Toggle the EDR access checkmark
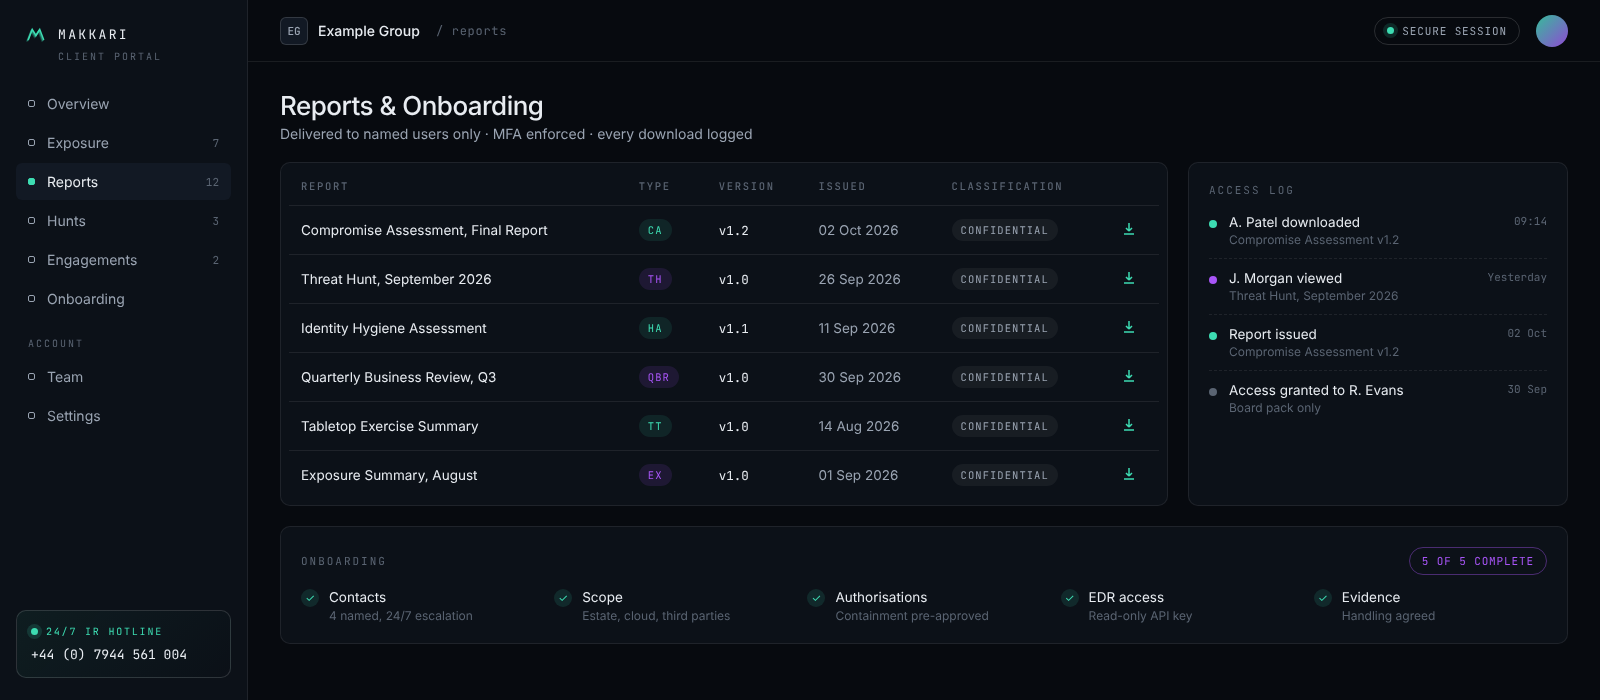The height and width of the screenshot is (700, 1600). click(x=1070, y=598)
